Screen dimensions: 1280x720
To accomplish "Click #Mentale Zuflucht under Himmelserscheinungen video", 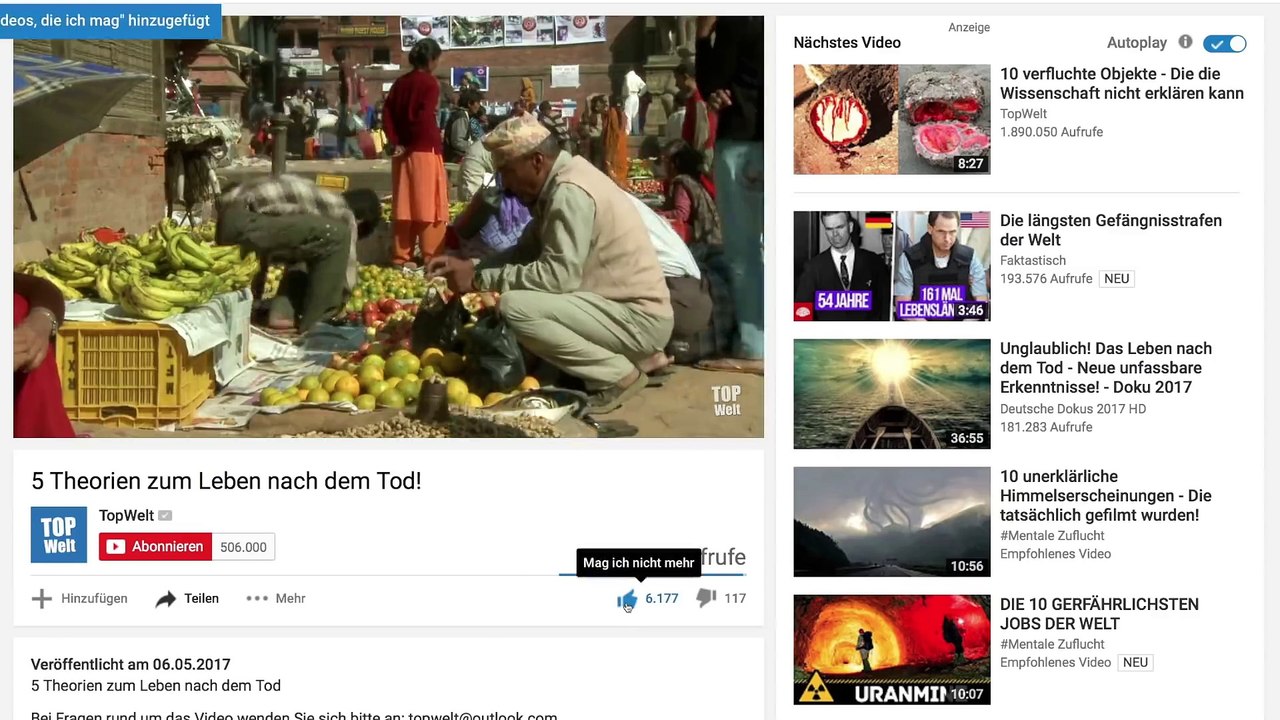I will coord(1052,535).
